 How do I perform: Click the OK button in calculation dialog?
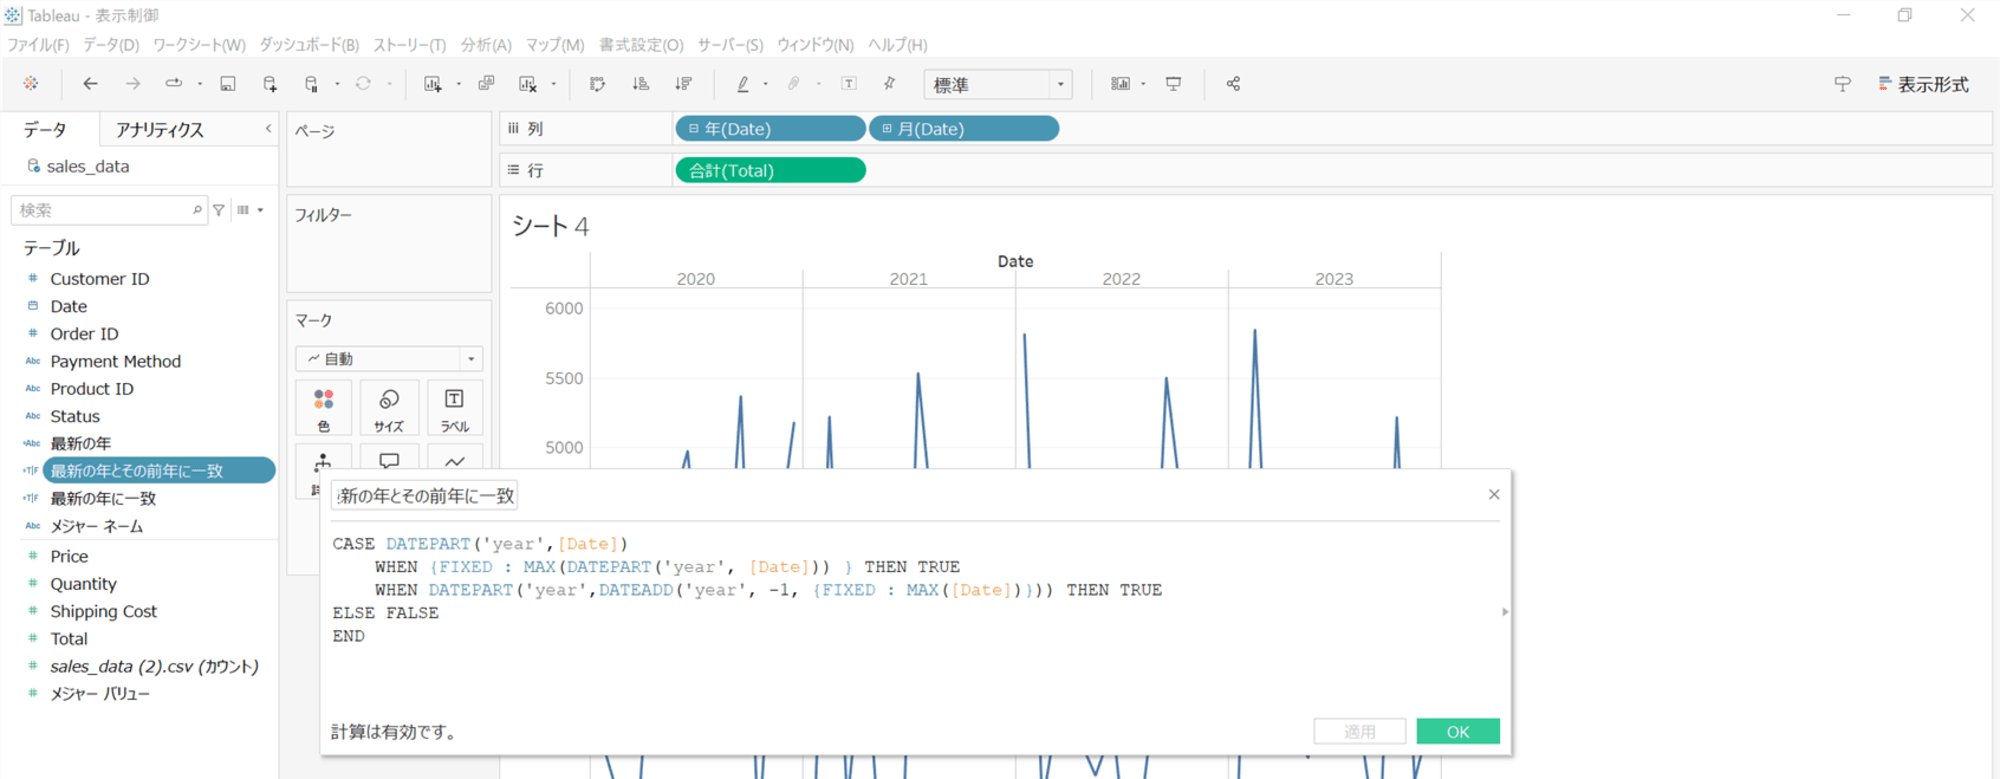click(1458, 732)
